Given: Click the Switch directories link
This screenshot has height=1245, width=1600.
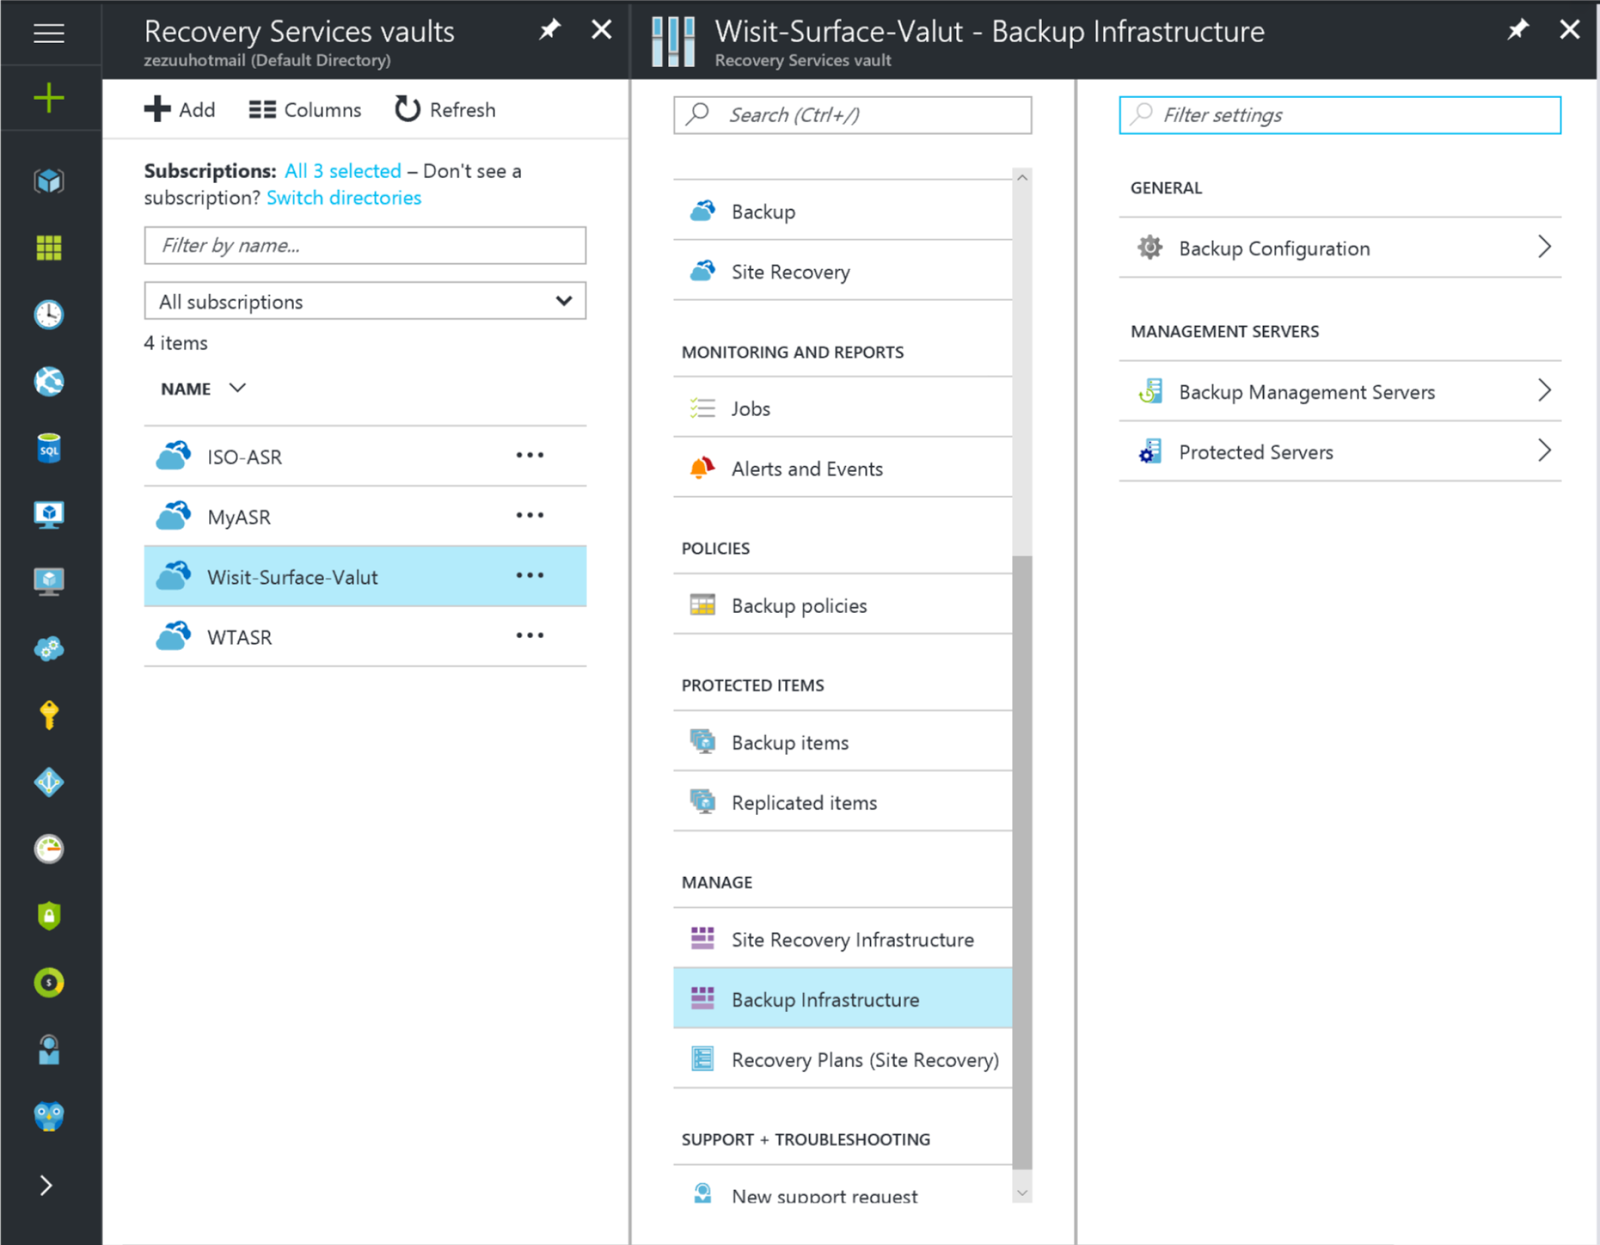Looking at the screenshot, I should pos(343,197).
